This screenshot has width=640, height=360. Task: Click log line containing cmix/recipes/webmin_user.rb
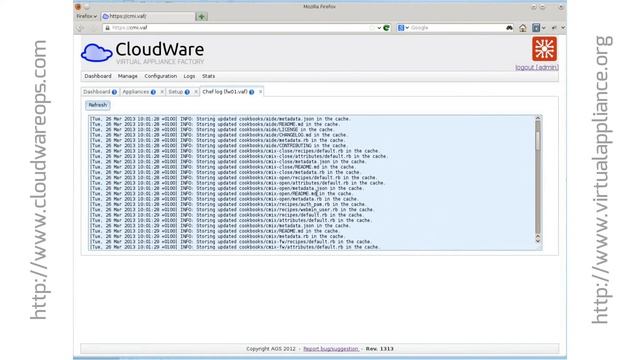click(x=231, y=210)
